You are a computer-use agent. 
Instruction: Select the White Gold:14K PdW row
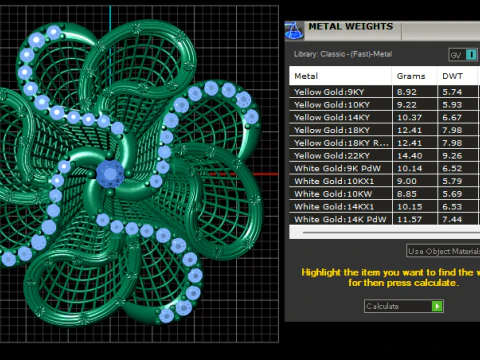385,219
